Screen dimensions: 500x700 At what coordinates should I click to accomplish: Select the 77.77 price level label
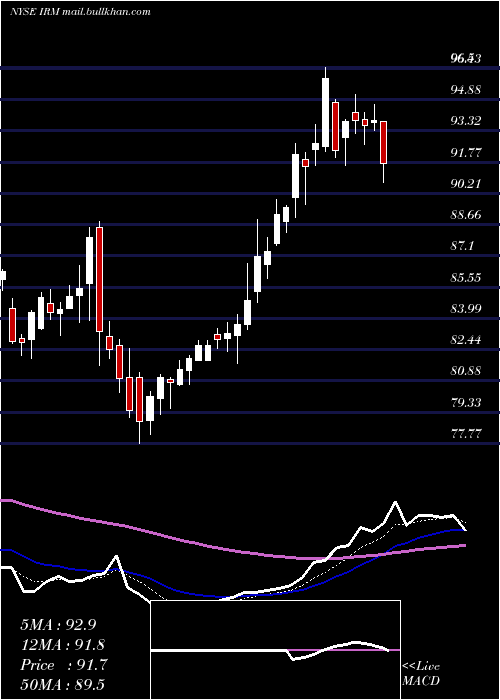coord(466,433)
